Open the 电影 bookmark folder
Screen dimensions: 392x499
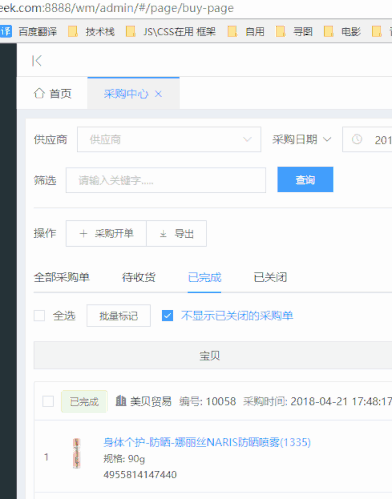coord(342,32)
